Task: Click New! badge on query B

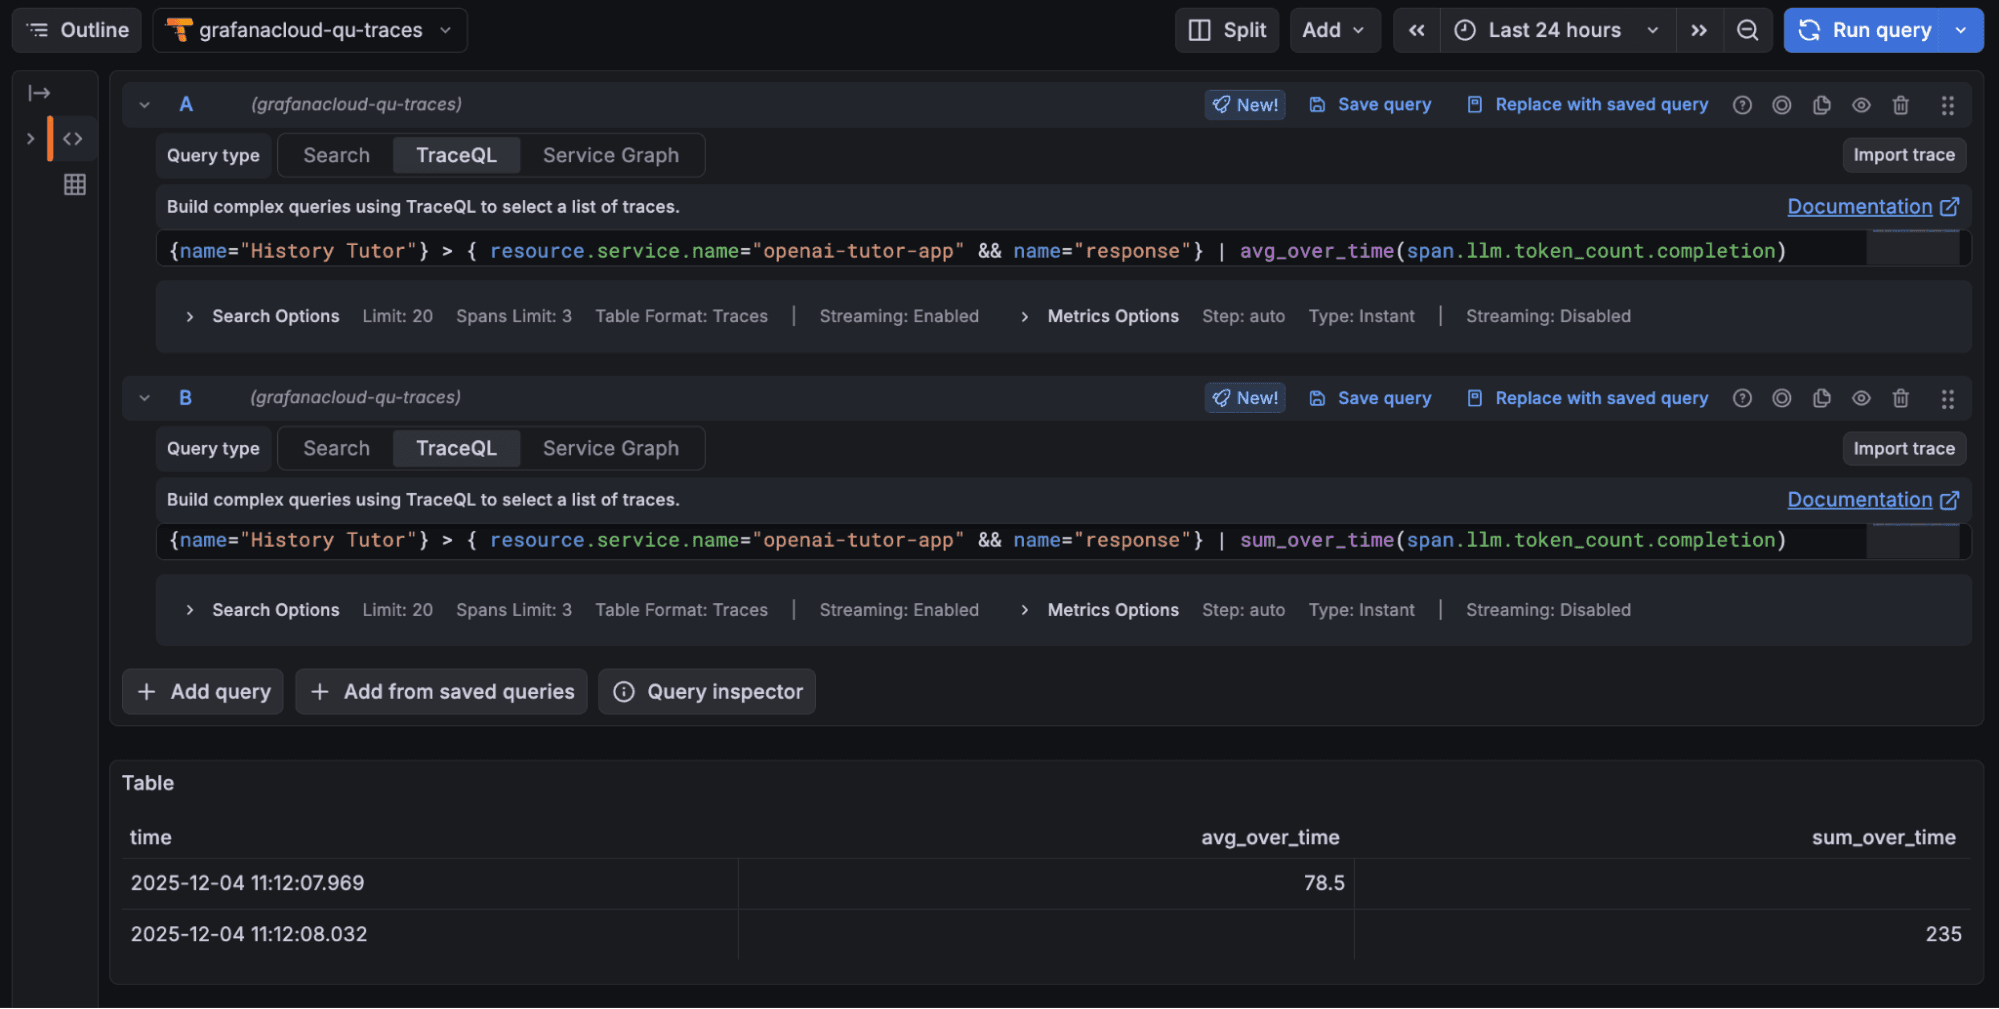Action: point(1245,398)
